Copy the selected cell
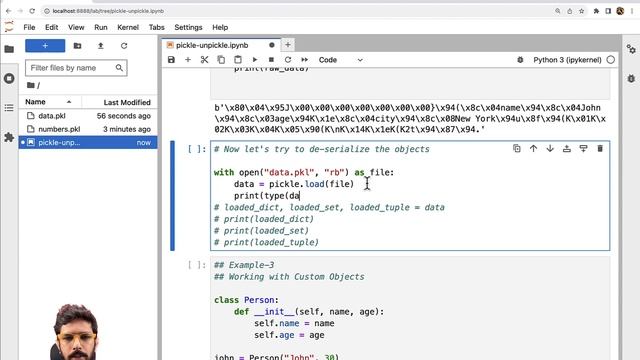 221,60
